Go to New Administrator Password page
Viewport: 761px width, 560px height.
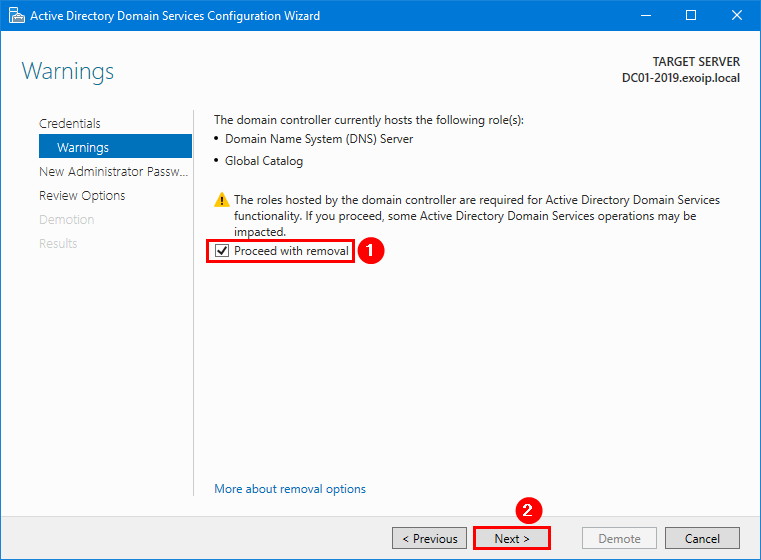(x=113, y=171)
